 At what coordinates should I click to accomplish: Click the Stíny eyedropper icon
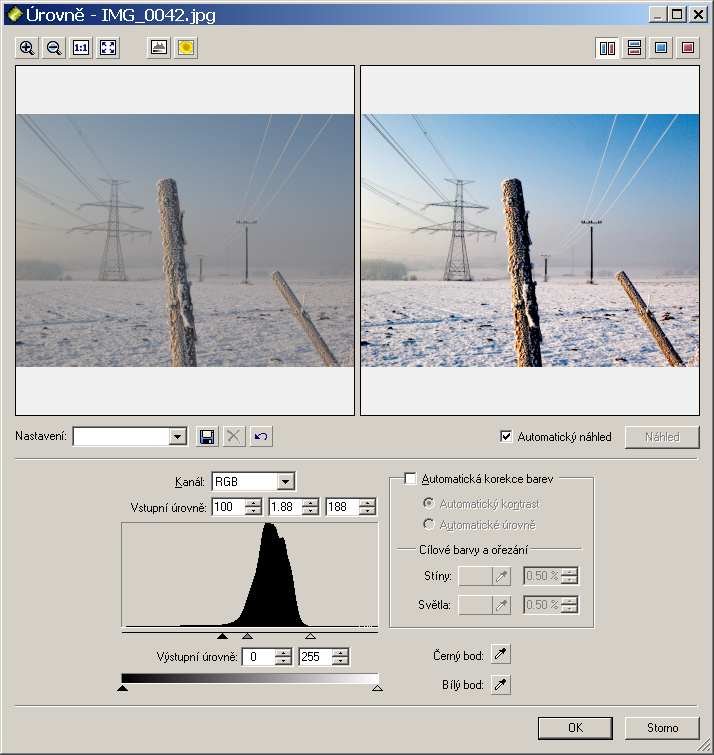(x=502, y=576)
